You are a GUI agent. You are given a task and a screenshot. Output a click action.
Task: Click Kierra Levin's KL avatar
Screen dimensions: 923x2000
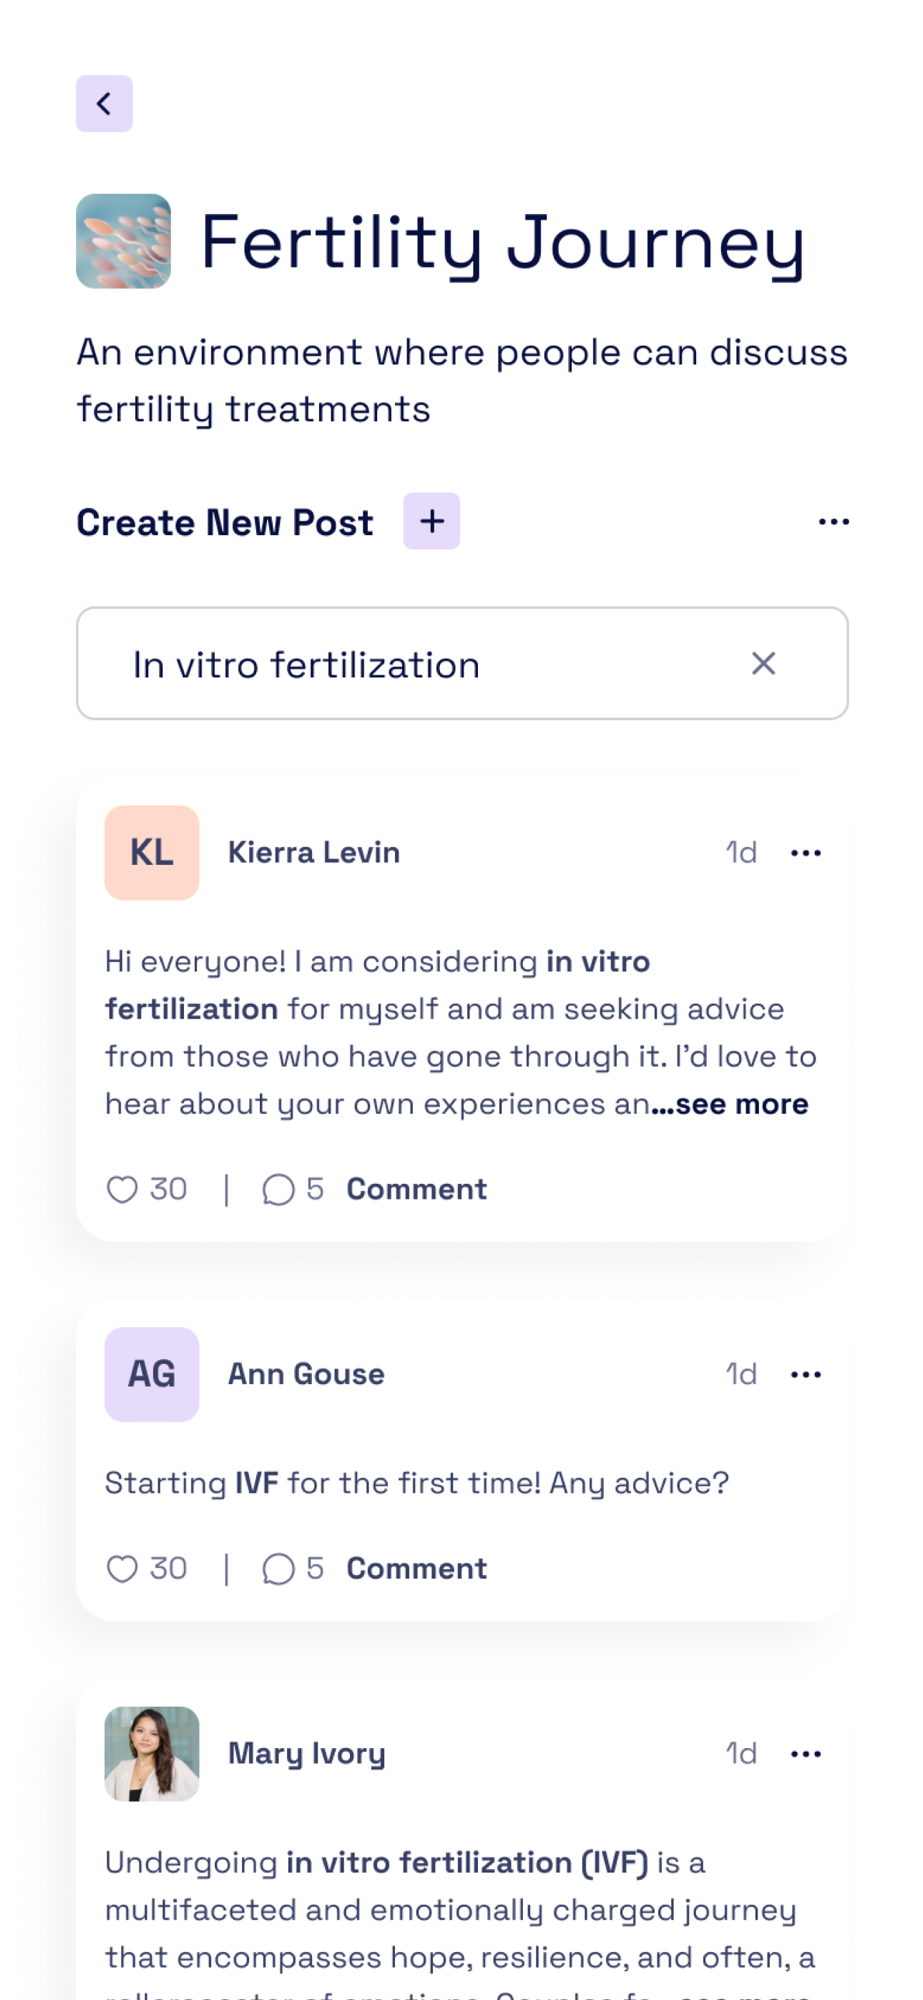click(152, 853)
